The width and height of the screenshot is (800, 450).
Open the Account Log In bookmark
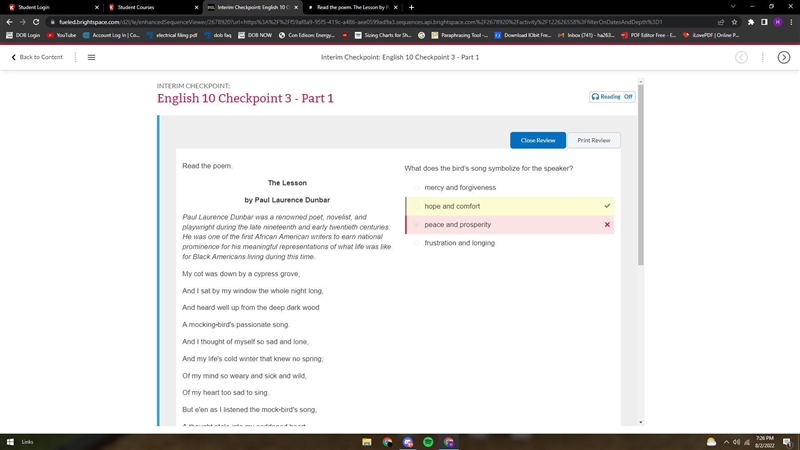pyautogui.click(x=111, y=35)
